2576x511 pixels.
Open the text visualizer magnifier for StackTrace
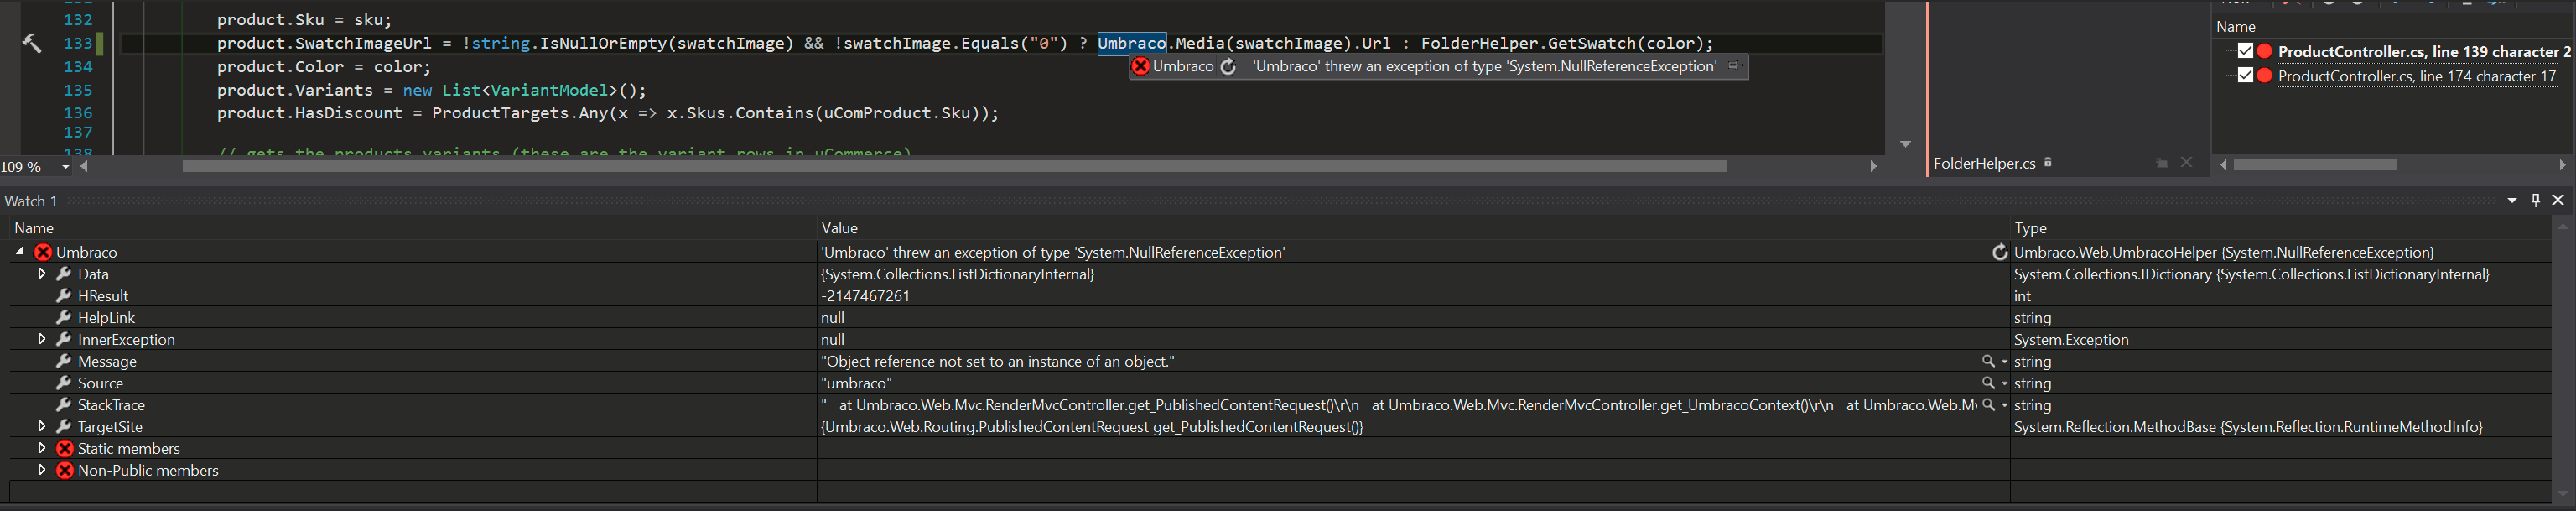(1988, 405)
